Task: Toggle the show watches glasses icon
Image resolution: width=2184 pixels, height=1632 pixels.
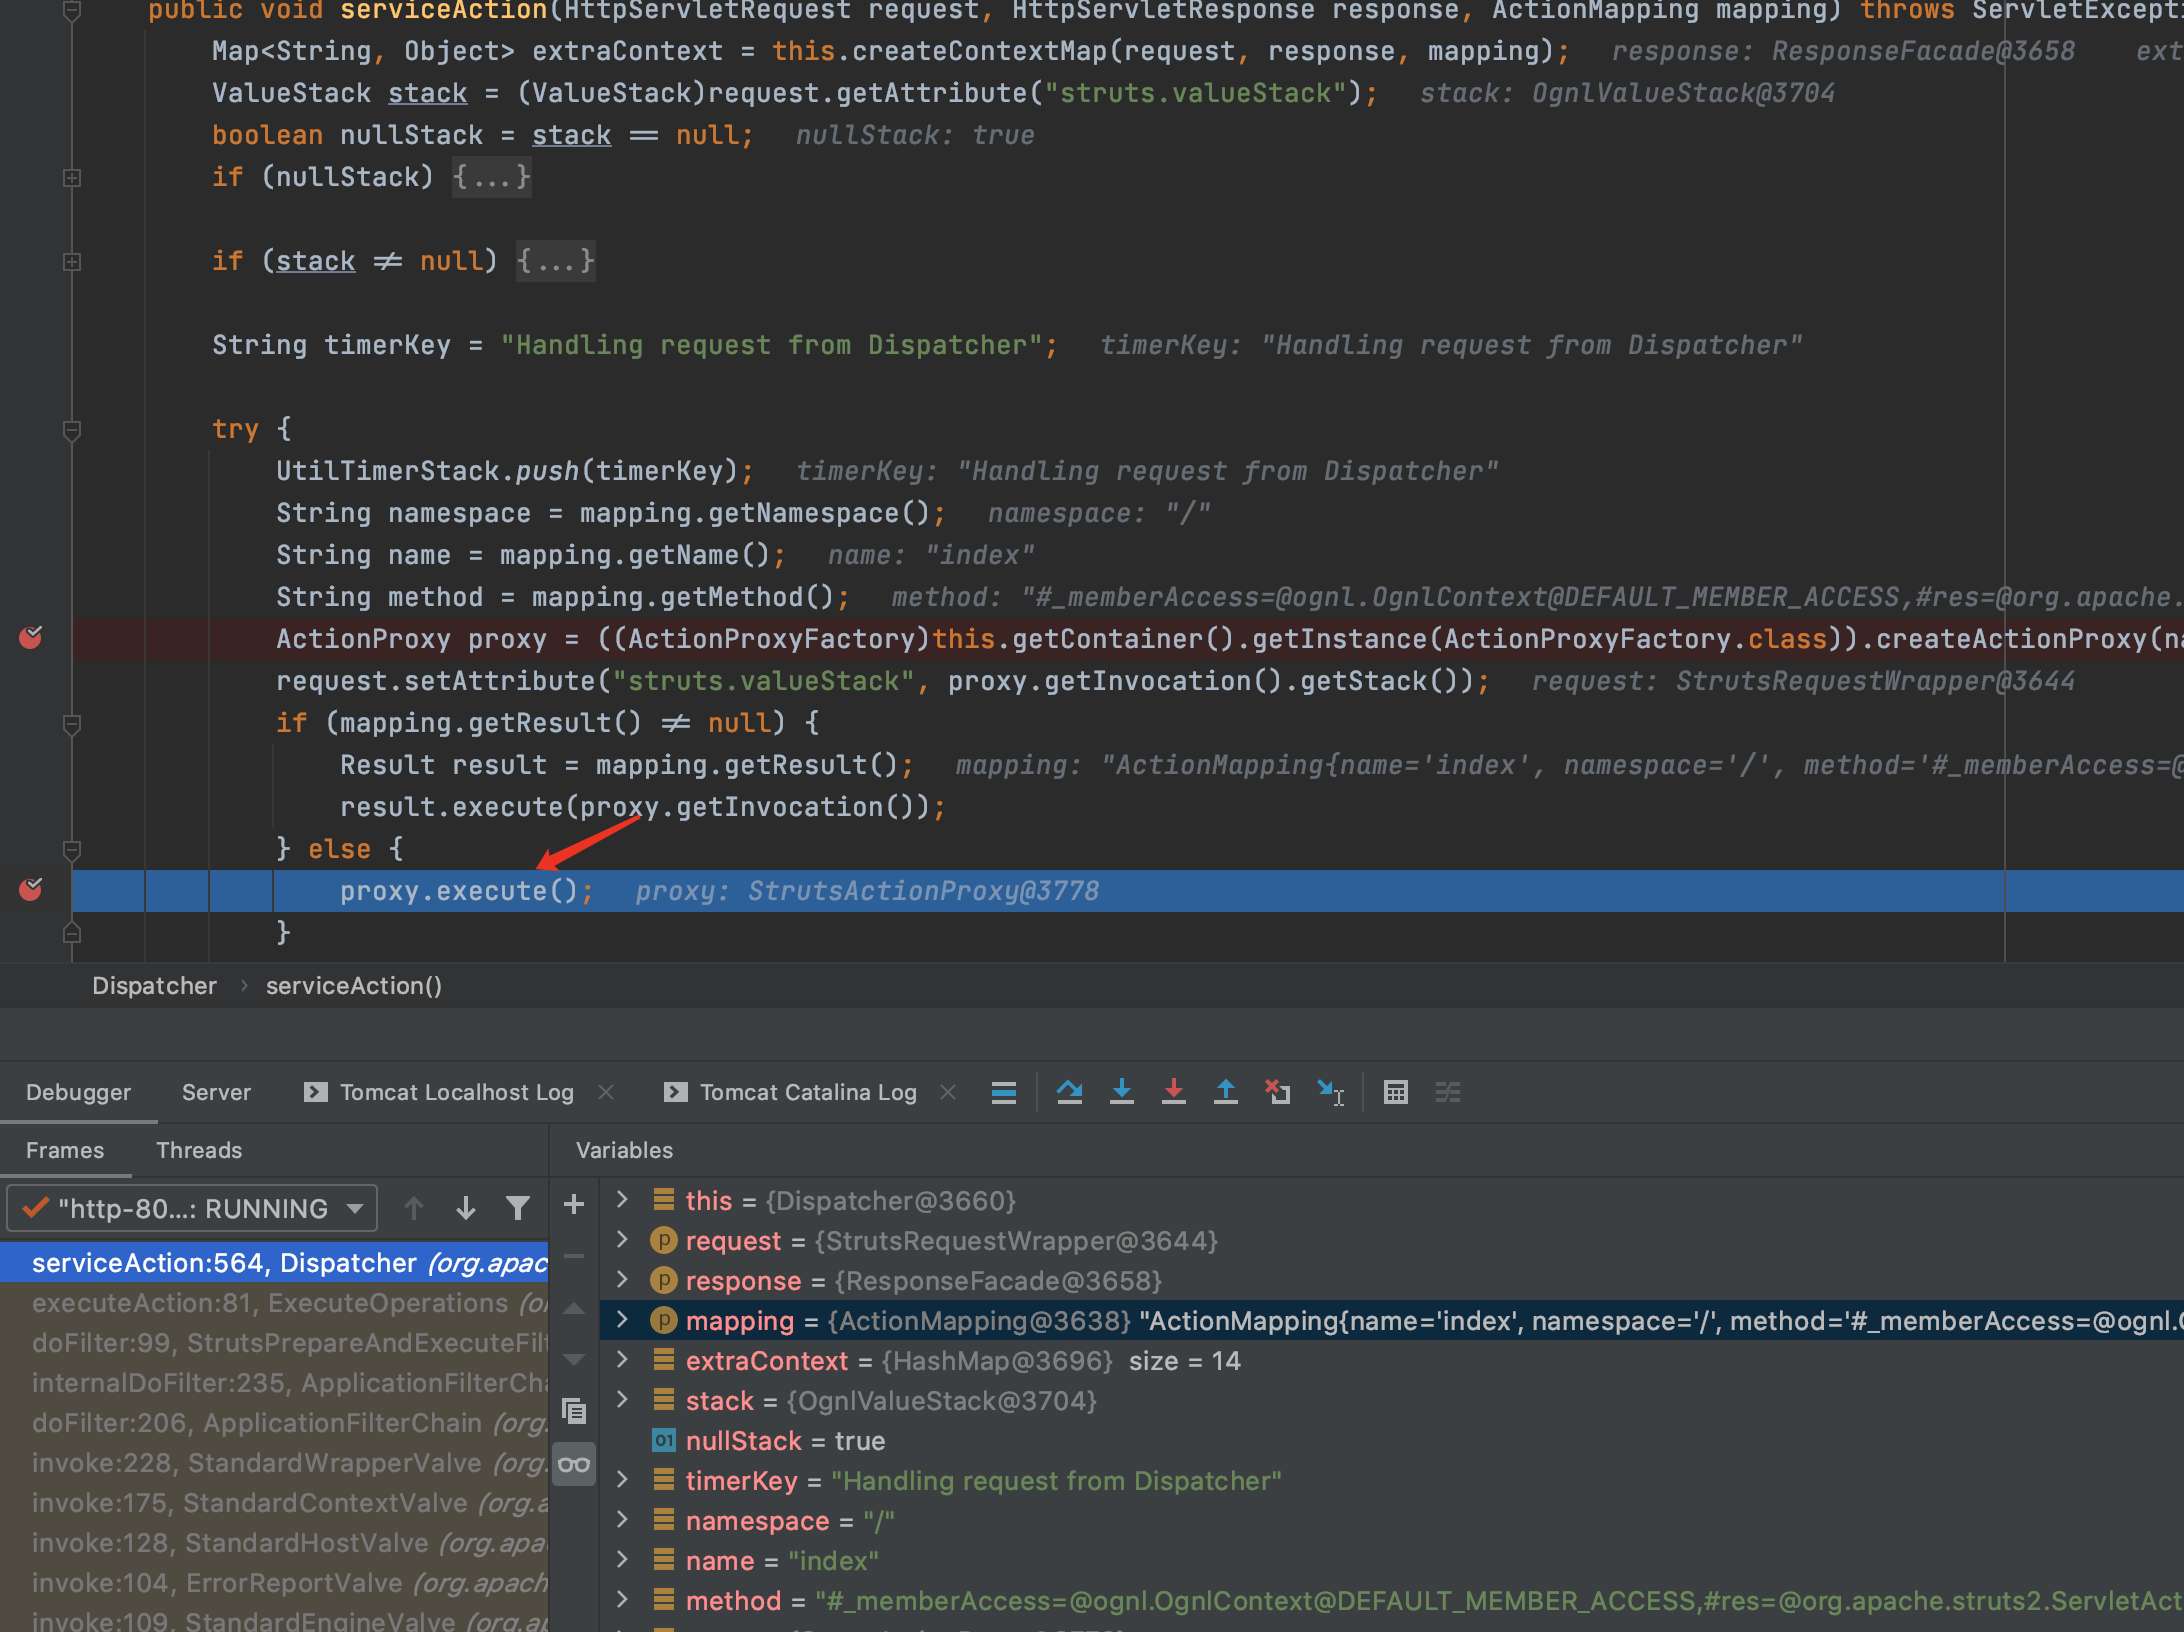Action: click(574, 1465)
